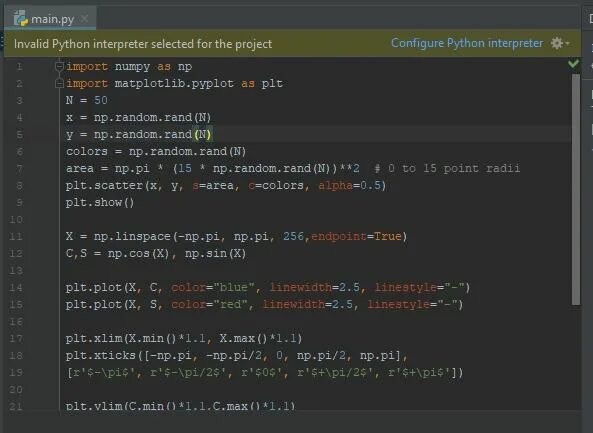Click line number 19 in gutter
This screenshot has height=433, width=593.
pyautogui.click(x=16, y=373)
